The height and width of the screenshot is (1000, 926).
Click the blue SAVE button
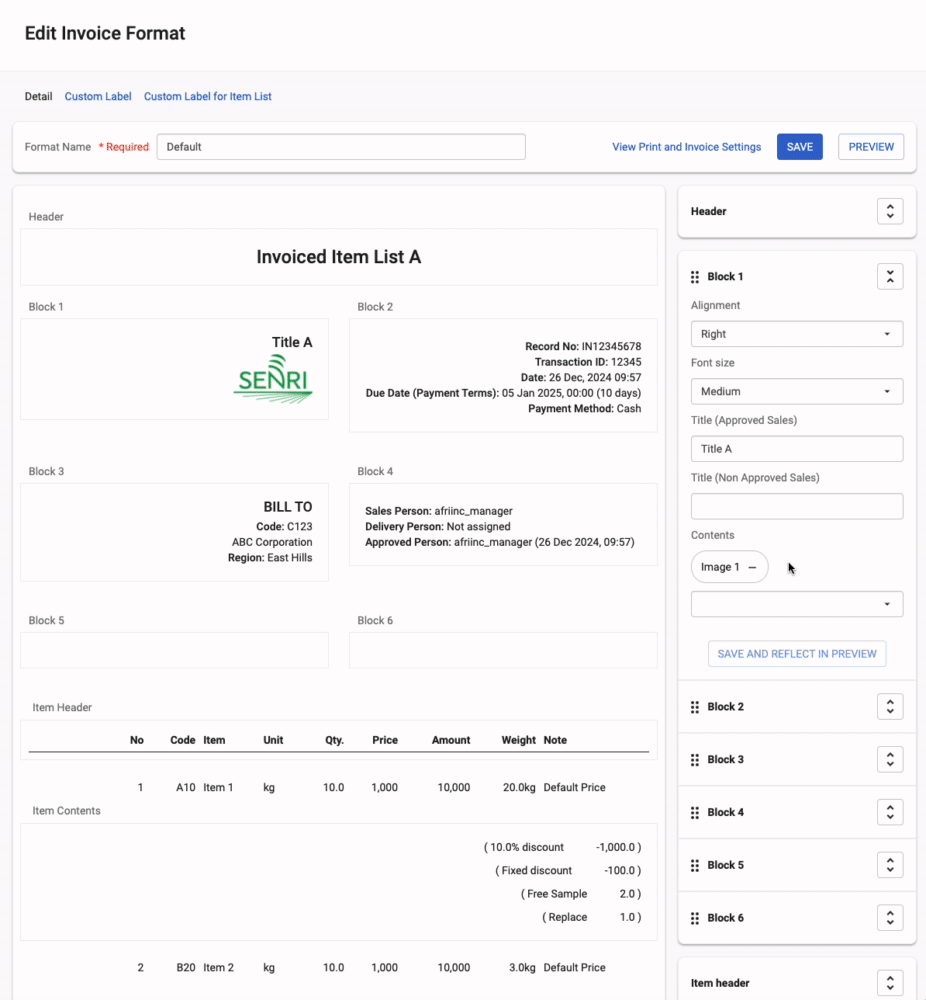(799, 147)
